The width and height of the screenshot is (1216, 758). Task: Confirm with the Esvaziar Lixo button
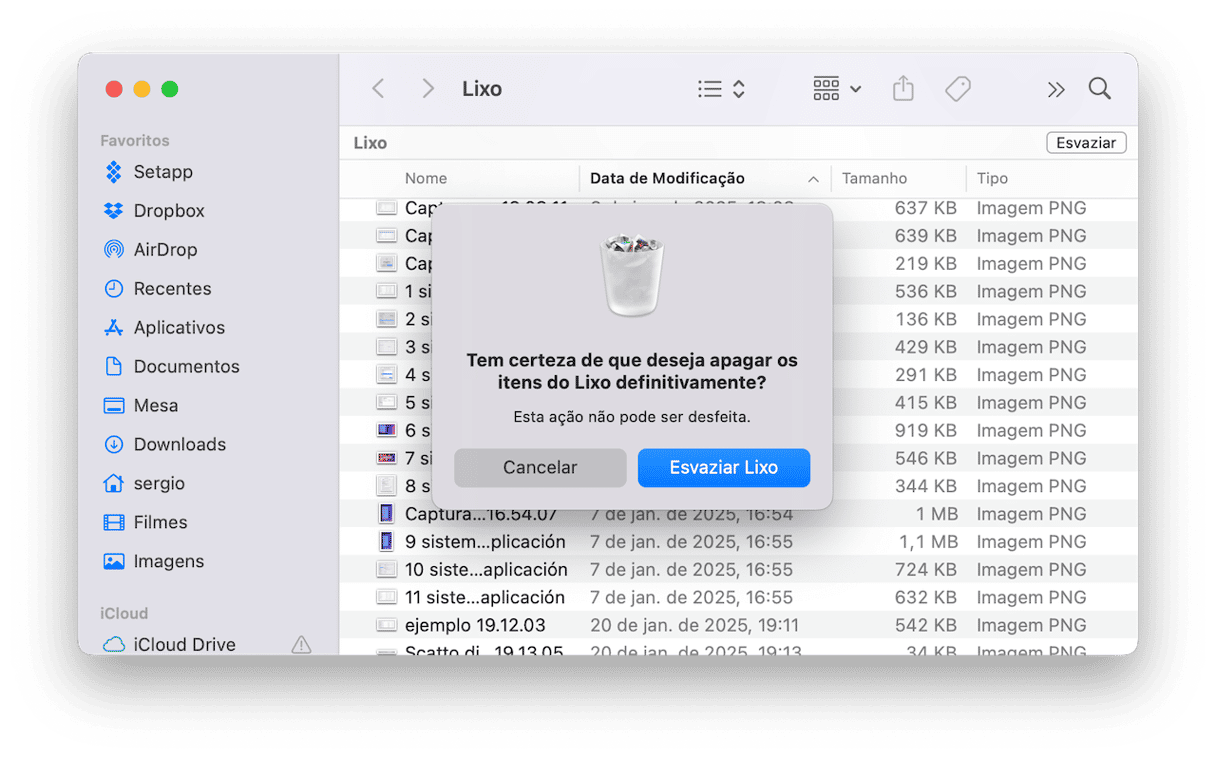(x=723, y=468)
